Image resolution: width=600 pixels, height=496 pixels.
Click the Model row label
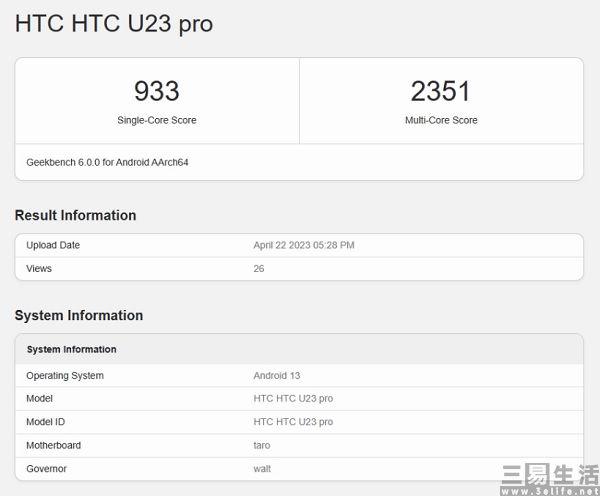(x=39, y=399)
